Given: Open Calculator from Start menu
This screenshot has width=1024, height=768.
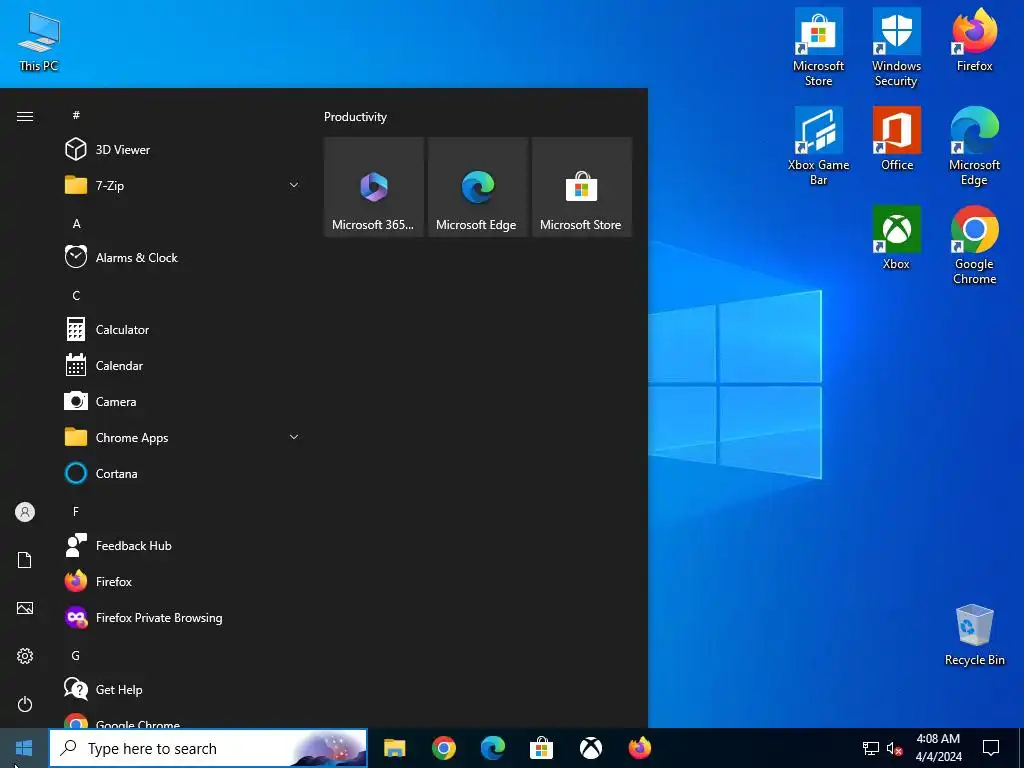Looking at the screenshot, I should (183, 330).
